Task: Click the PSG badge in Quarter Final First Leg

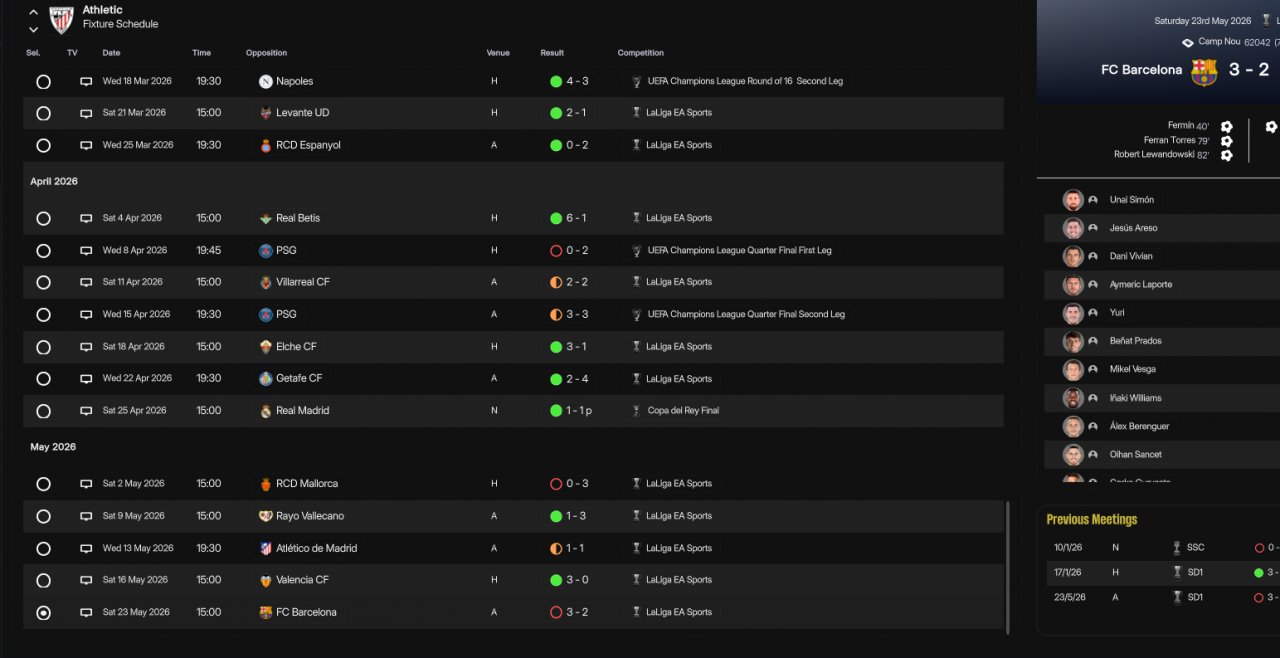Action: coord(266,250)
